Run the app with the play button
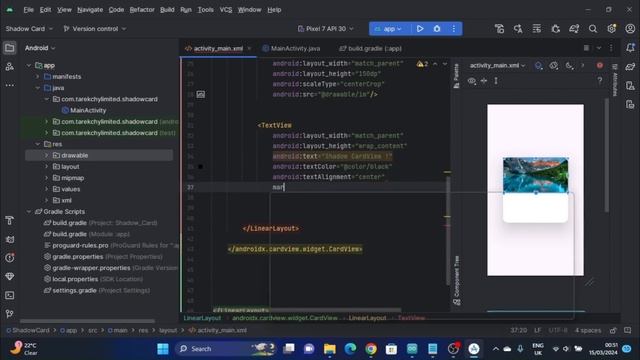 pyautogui.click(x=420, y=29)
